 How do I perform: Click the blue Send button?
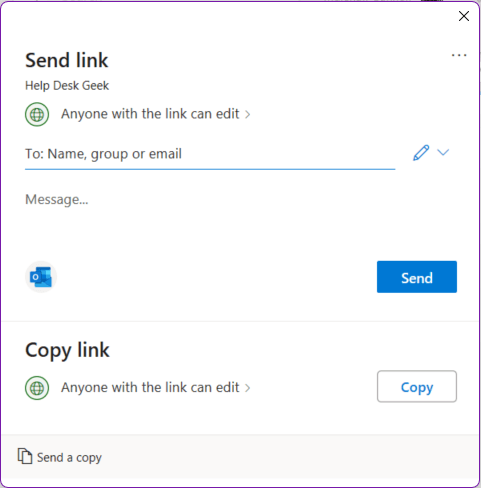[x=417, y=277]
